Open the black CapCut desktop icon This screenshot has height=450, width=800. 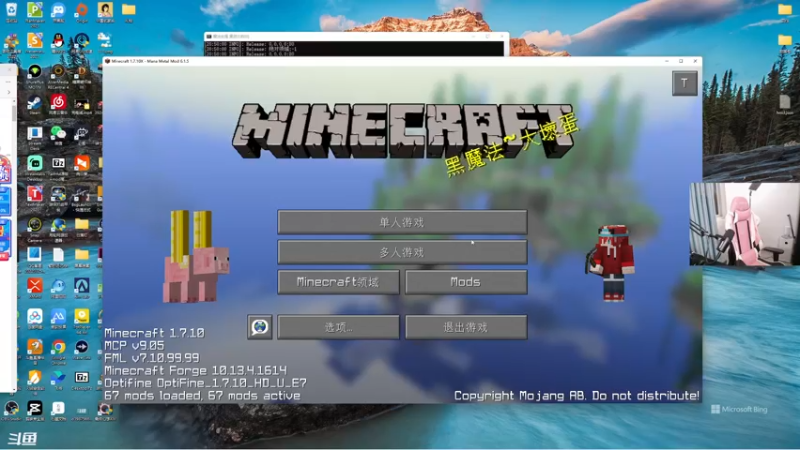pos(35,409)
